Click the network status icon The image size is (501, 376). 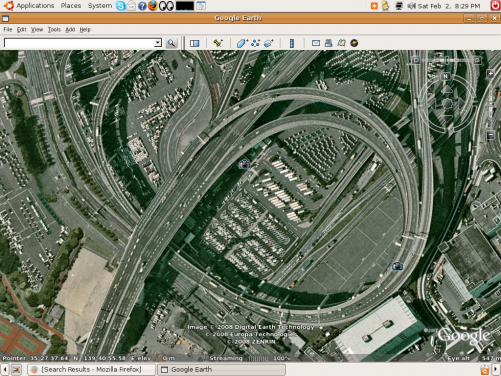(x=399, y=6)
